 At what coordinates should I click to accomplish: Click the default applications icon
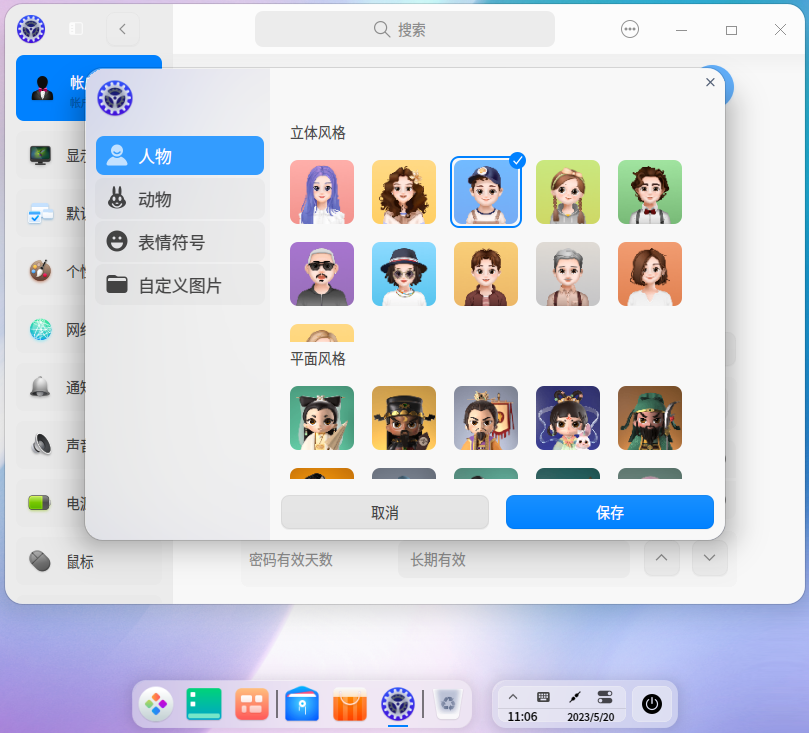click(x=40, y=213)
